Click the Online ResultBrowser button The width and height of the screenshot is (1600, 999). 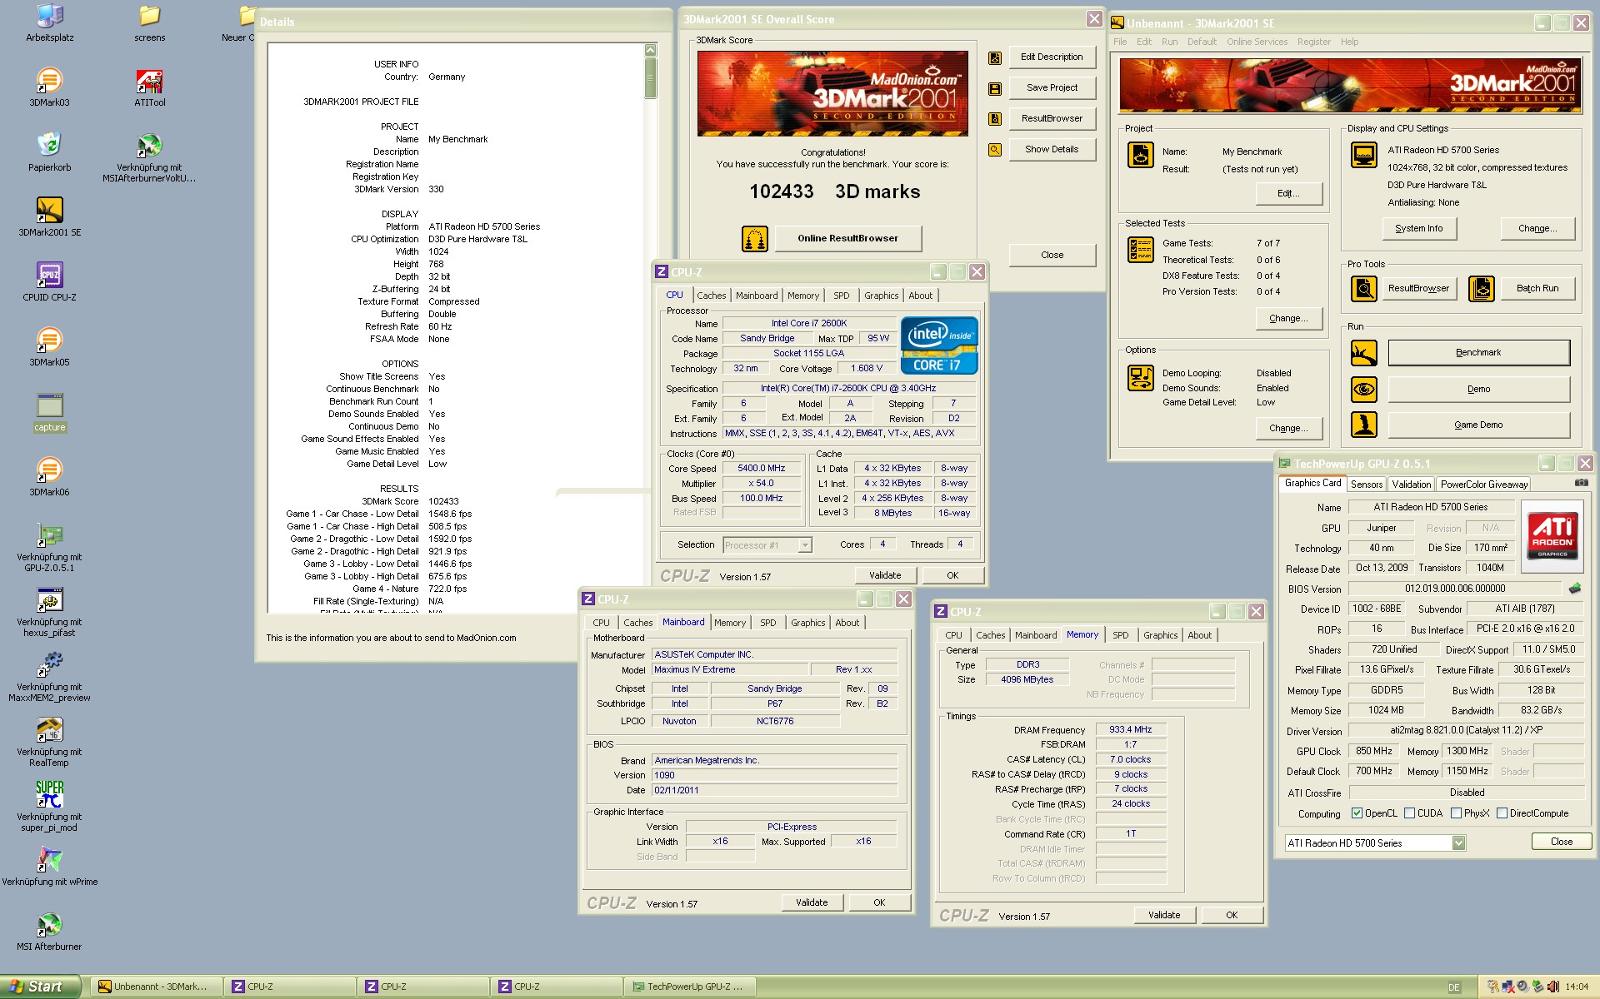tap(847, 239)
